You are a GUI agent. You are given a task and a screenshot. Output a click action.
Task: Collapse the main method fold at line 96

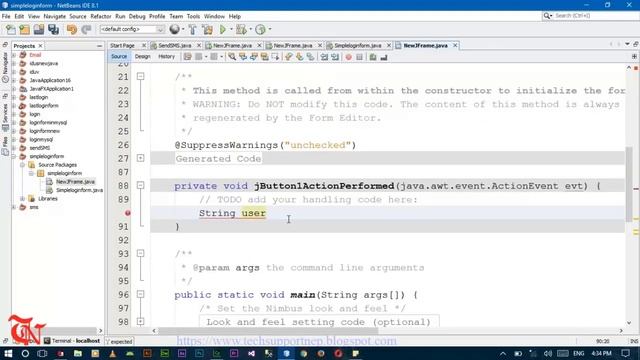pos(140,294)
